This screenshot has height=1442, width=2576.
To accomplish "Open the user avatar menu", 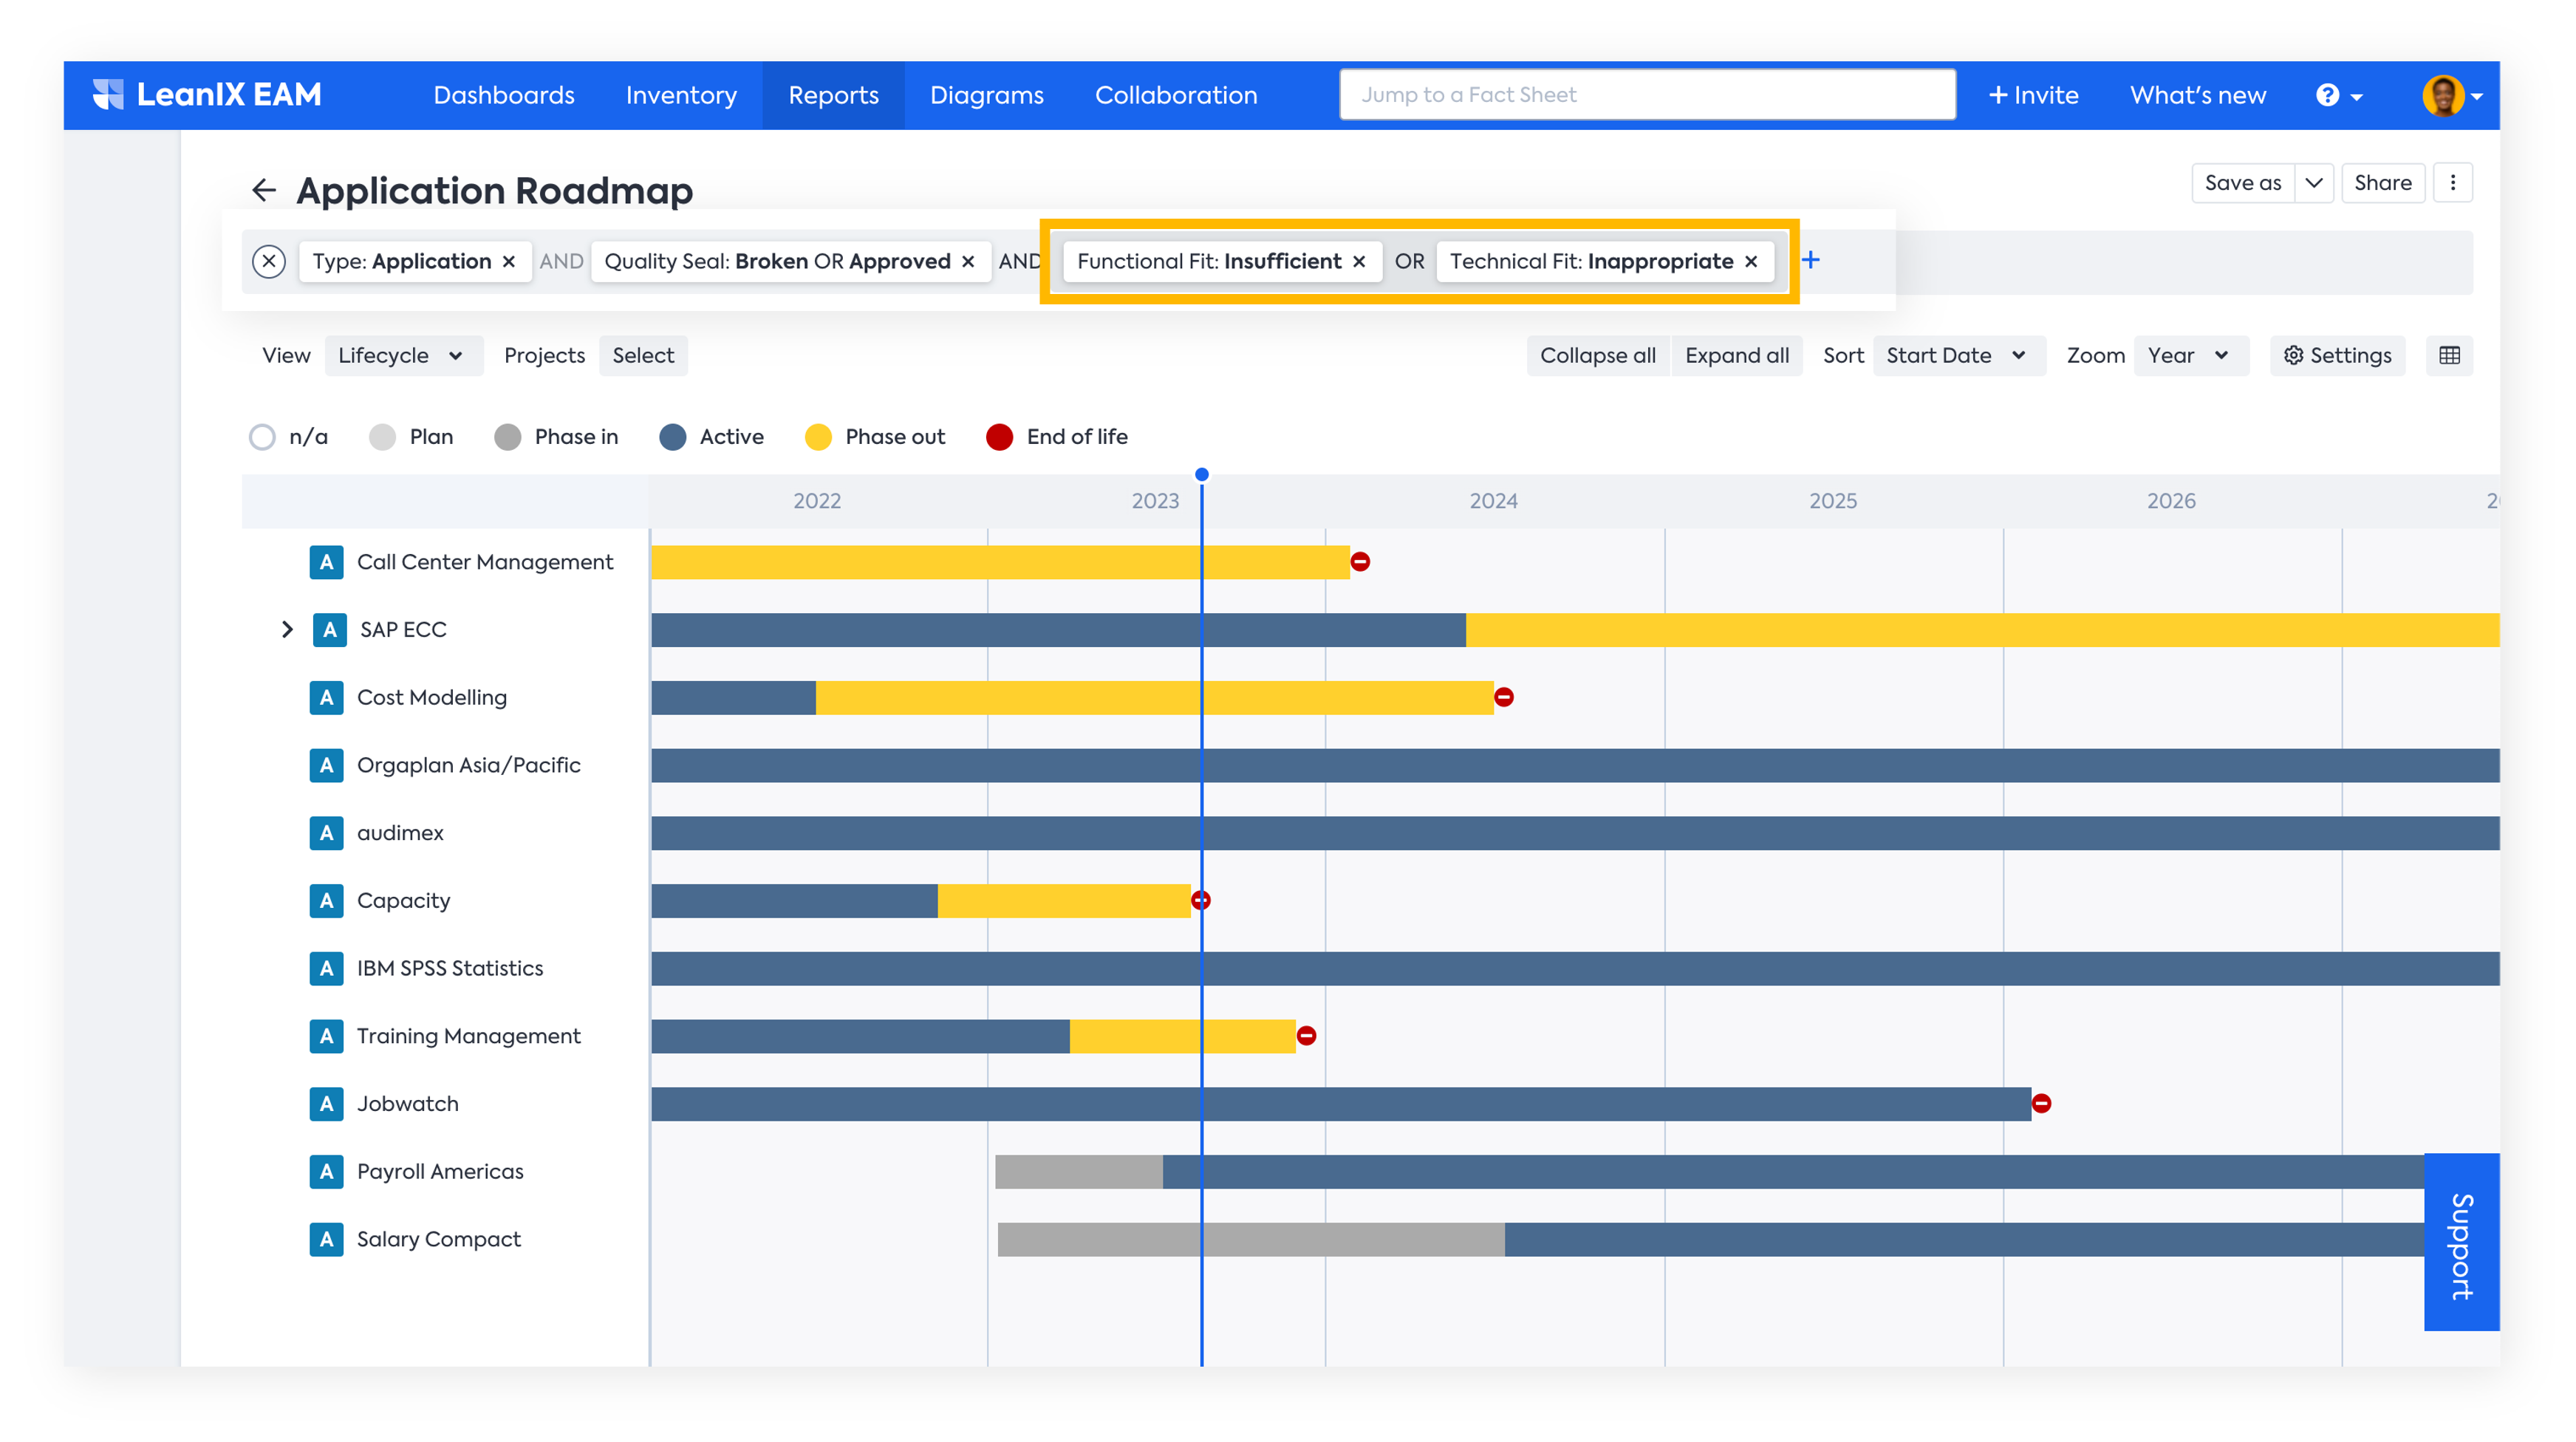I will pyautogui.click(x=2452, y=96).
